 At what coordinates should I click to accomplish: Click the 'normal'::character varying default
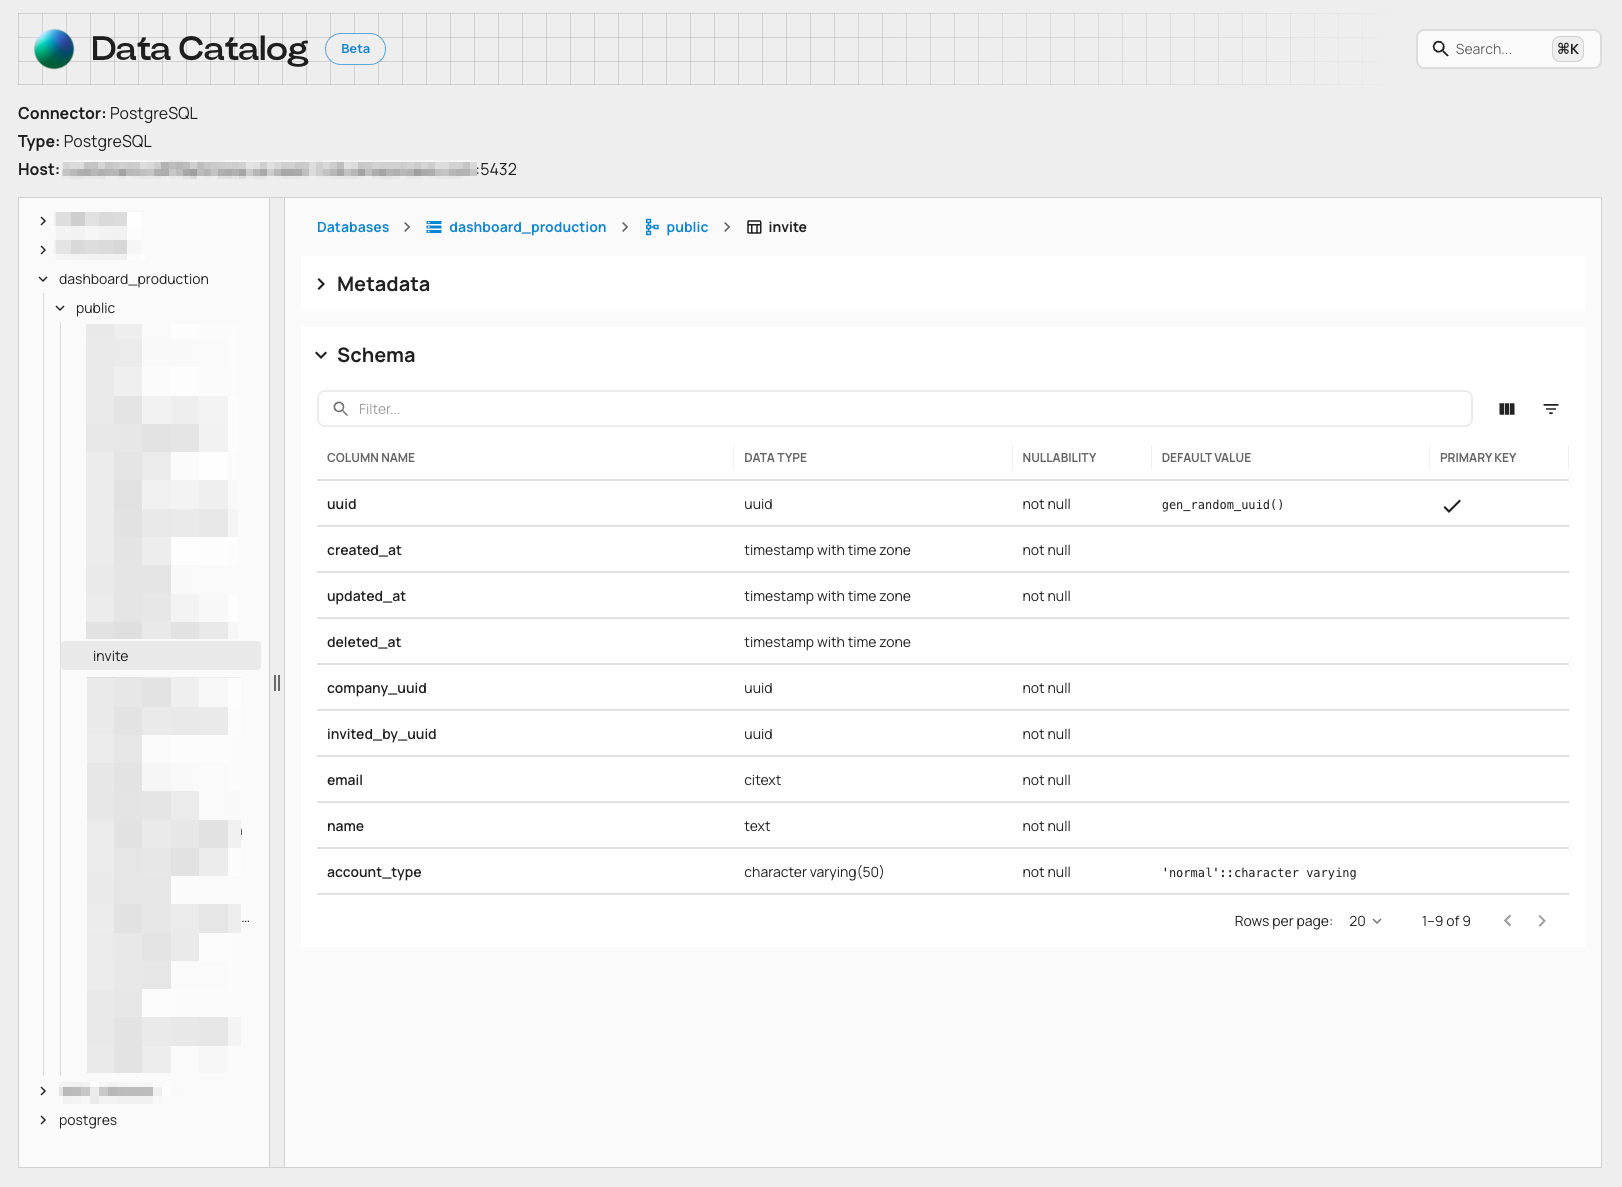pos(1259,873)
